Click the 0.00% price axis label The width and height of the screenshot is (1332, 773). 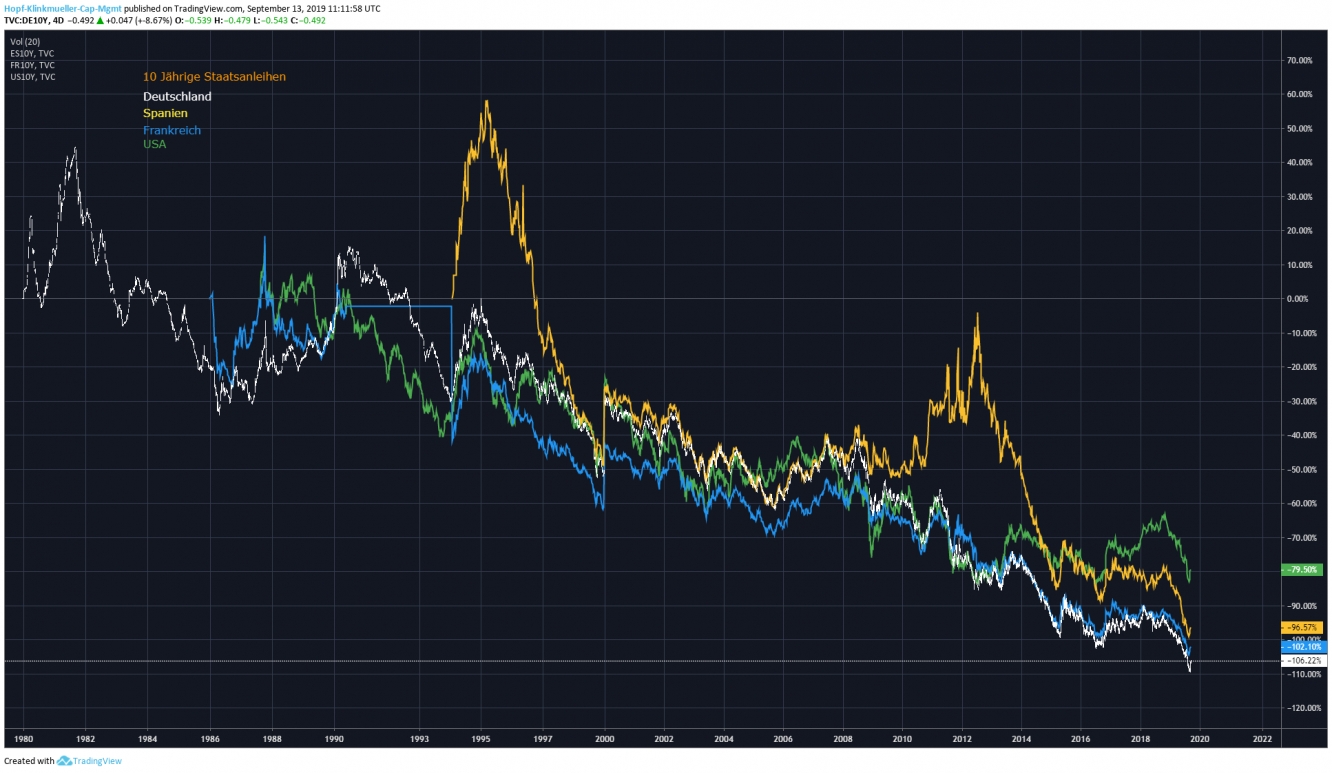click(x=1300, y=299)
